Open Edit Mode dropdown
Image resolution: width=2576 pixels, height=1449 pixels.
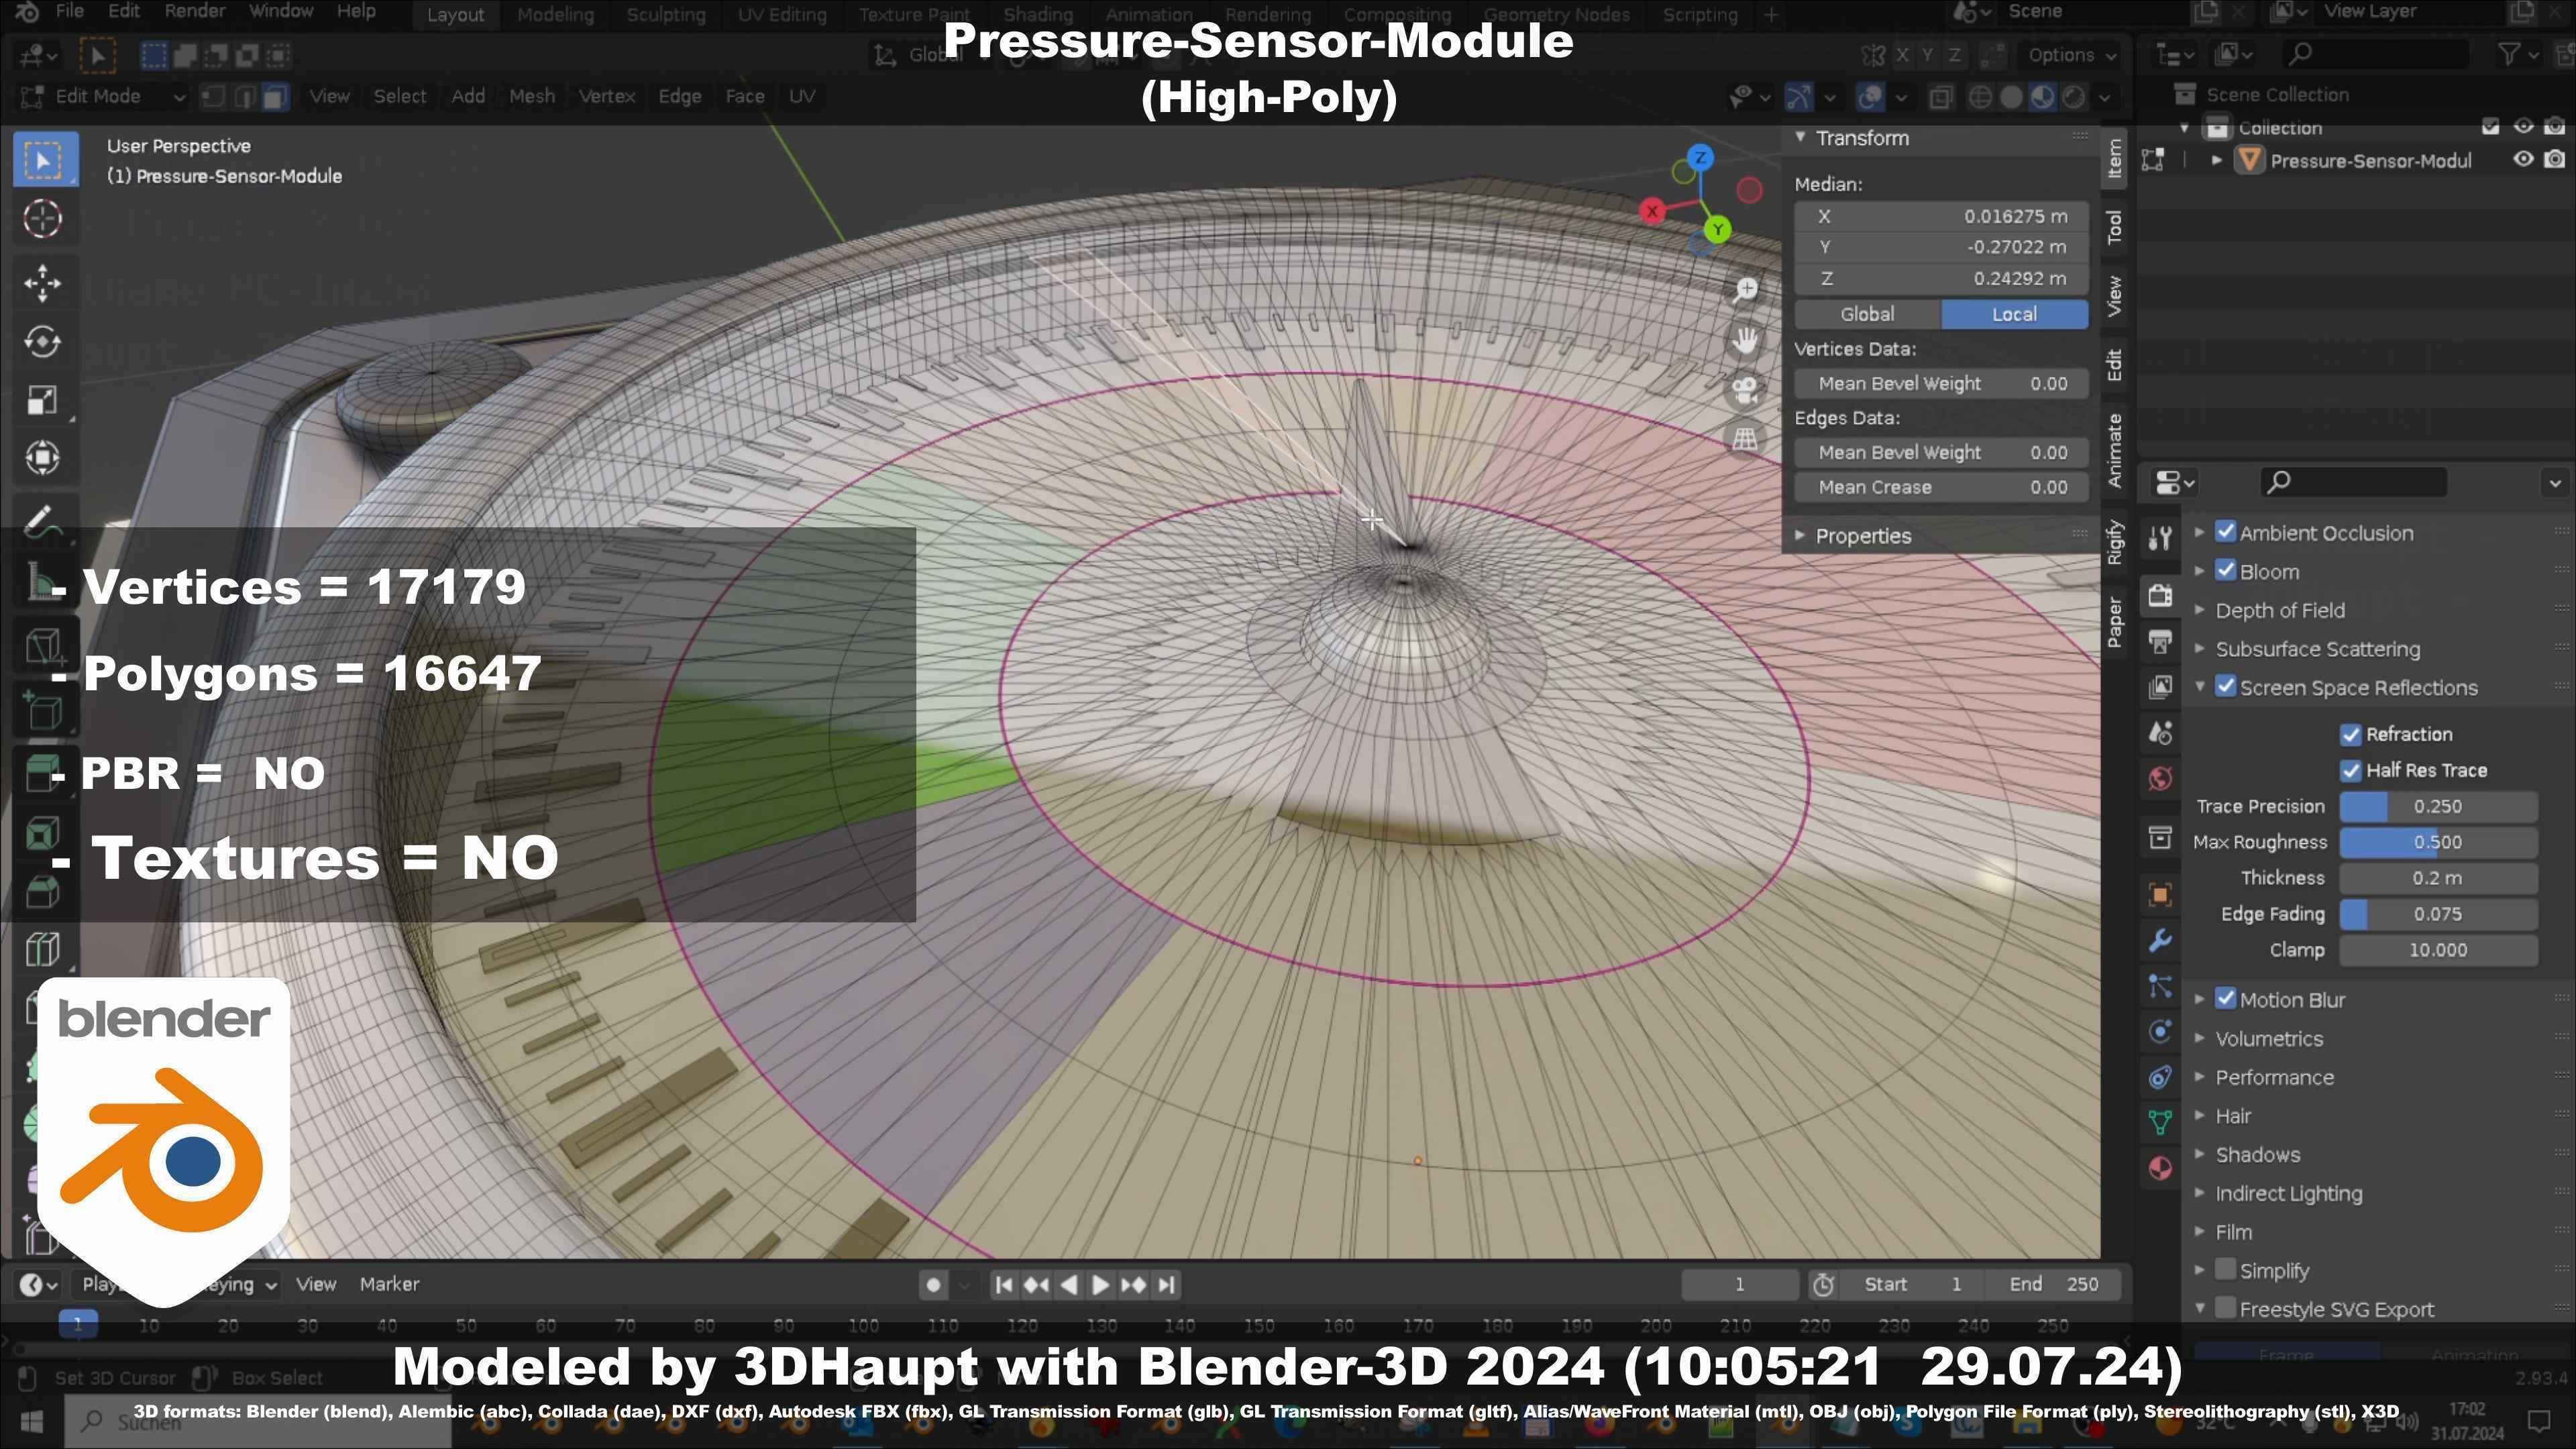pos(102,96)
